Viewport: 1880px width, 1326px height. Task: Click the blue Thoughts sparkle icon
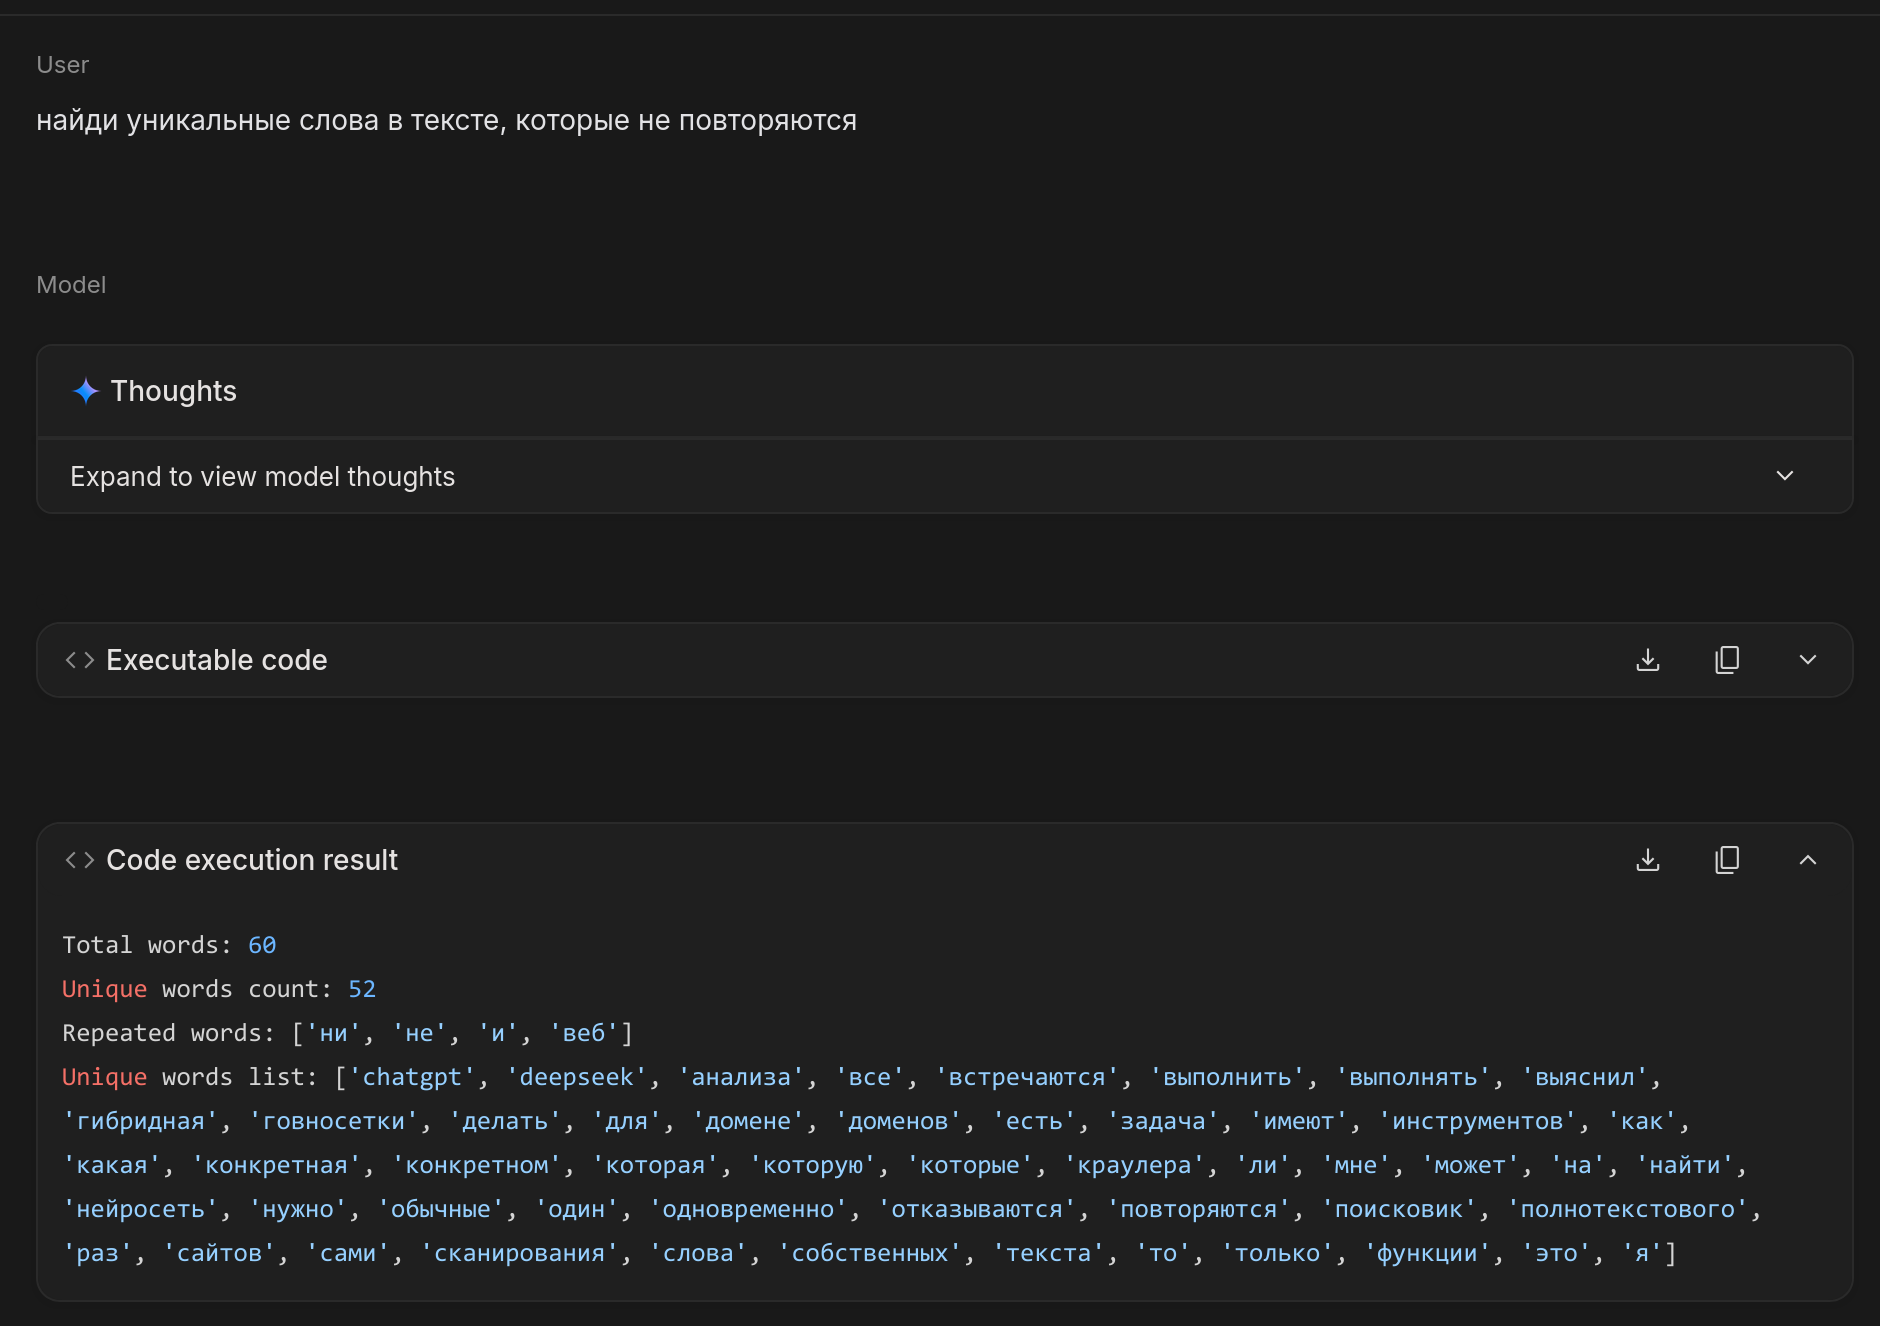tap(86, 391)
